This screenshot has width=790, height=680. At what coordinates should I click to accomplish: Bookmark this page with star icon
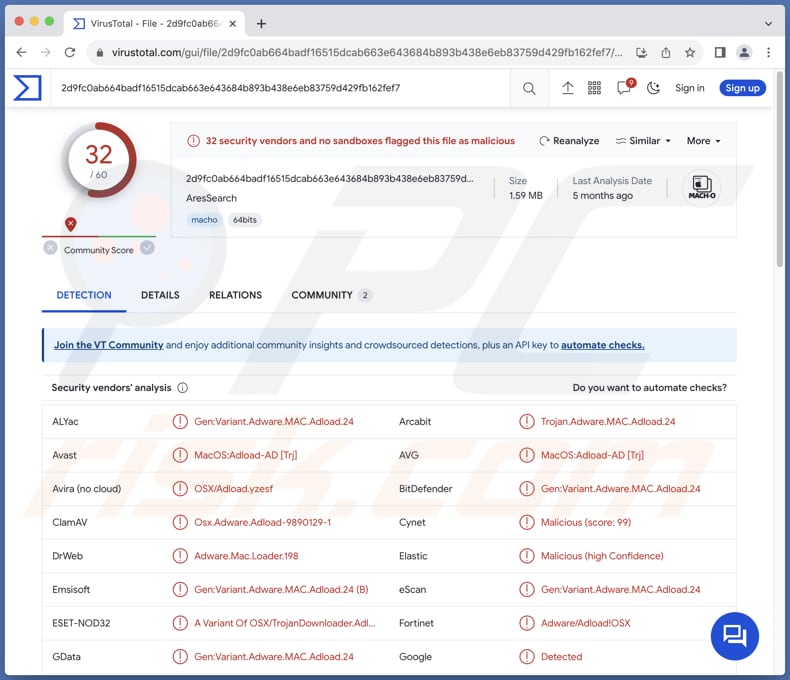pyautogui.click(x=690, y=52)
